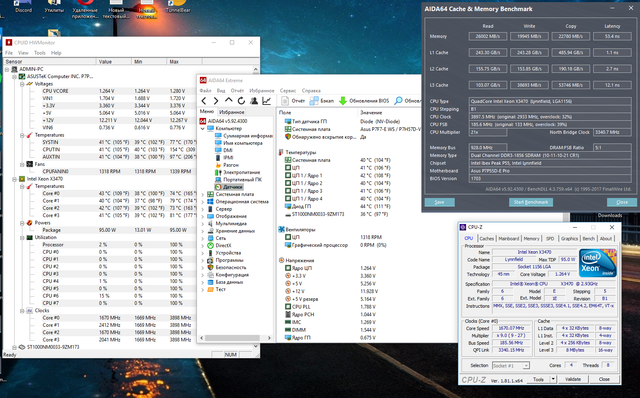Screen dimensions: 640x398
Task: Click Validate button in CPU-Z
Action: point(573,379)
